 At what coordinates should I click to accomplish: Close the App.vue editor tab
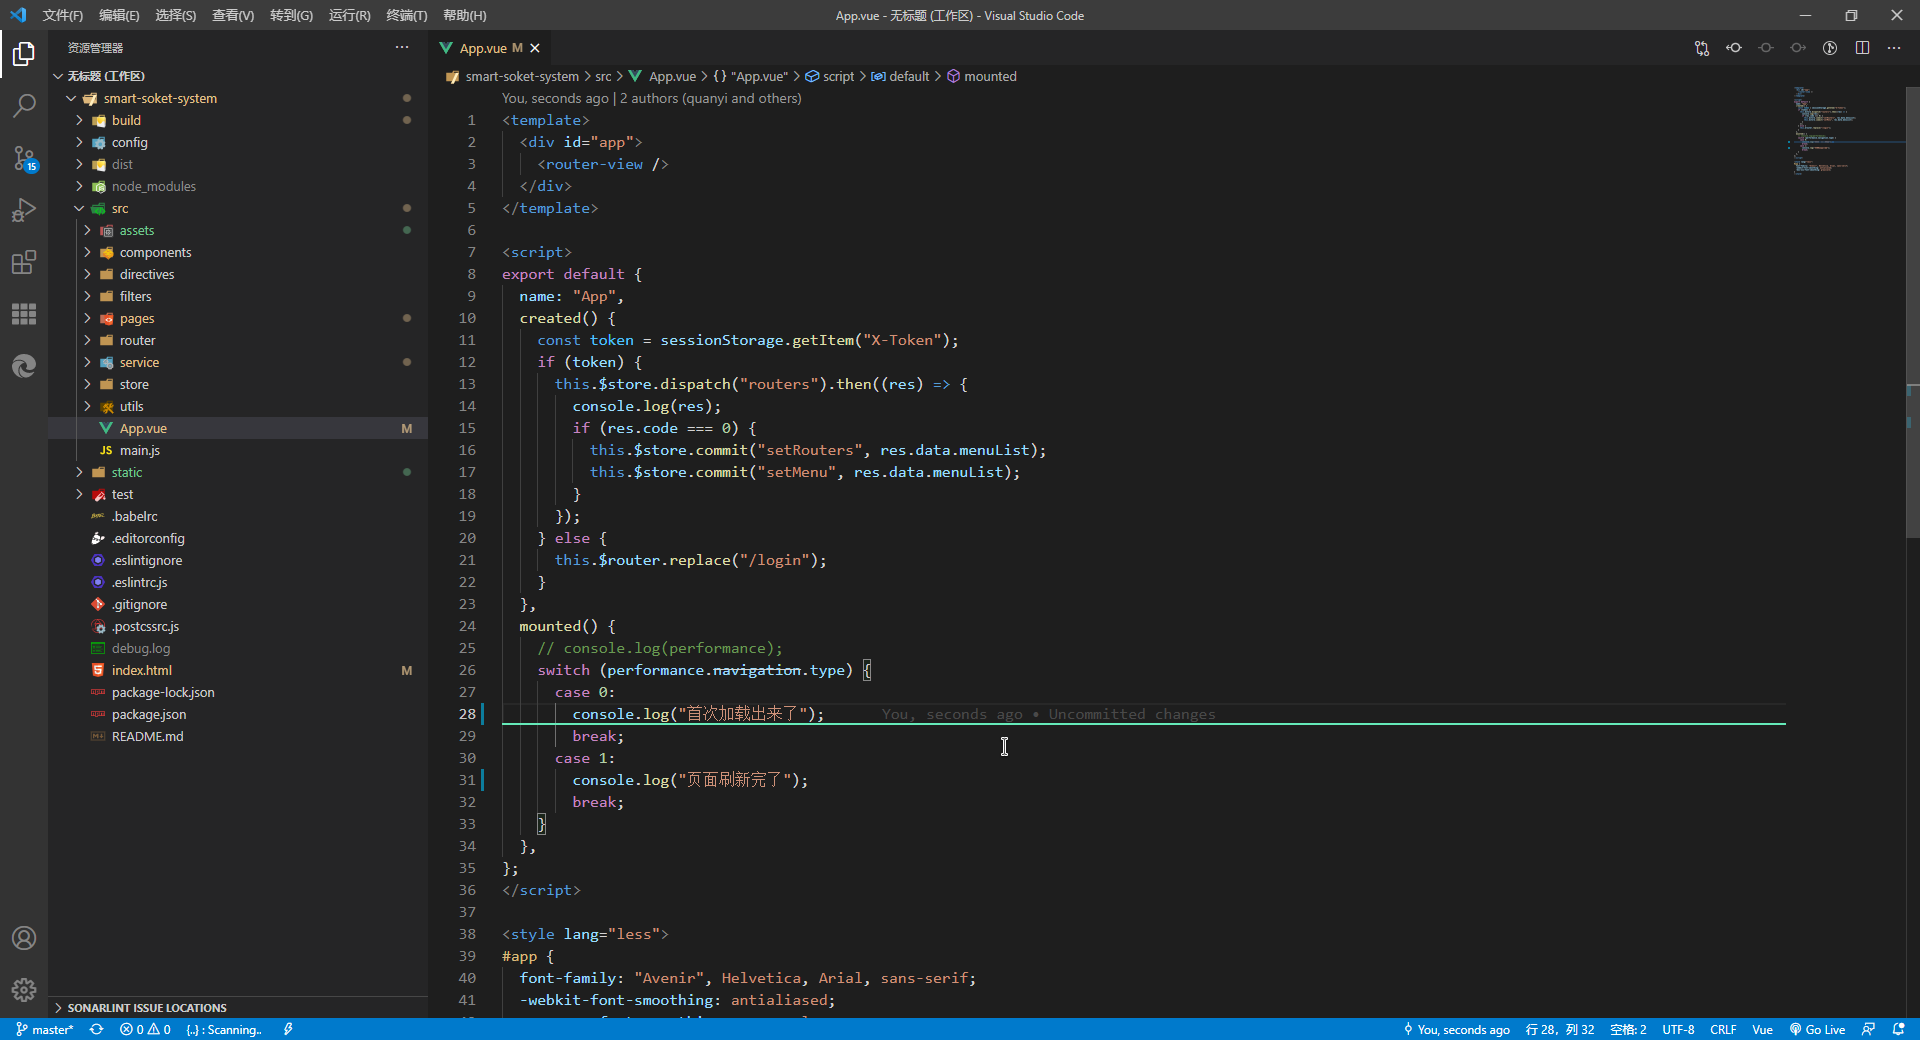point(535,48)
